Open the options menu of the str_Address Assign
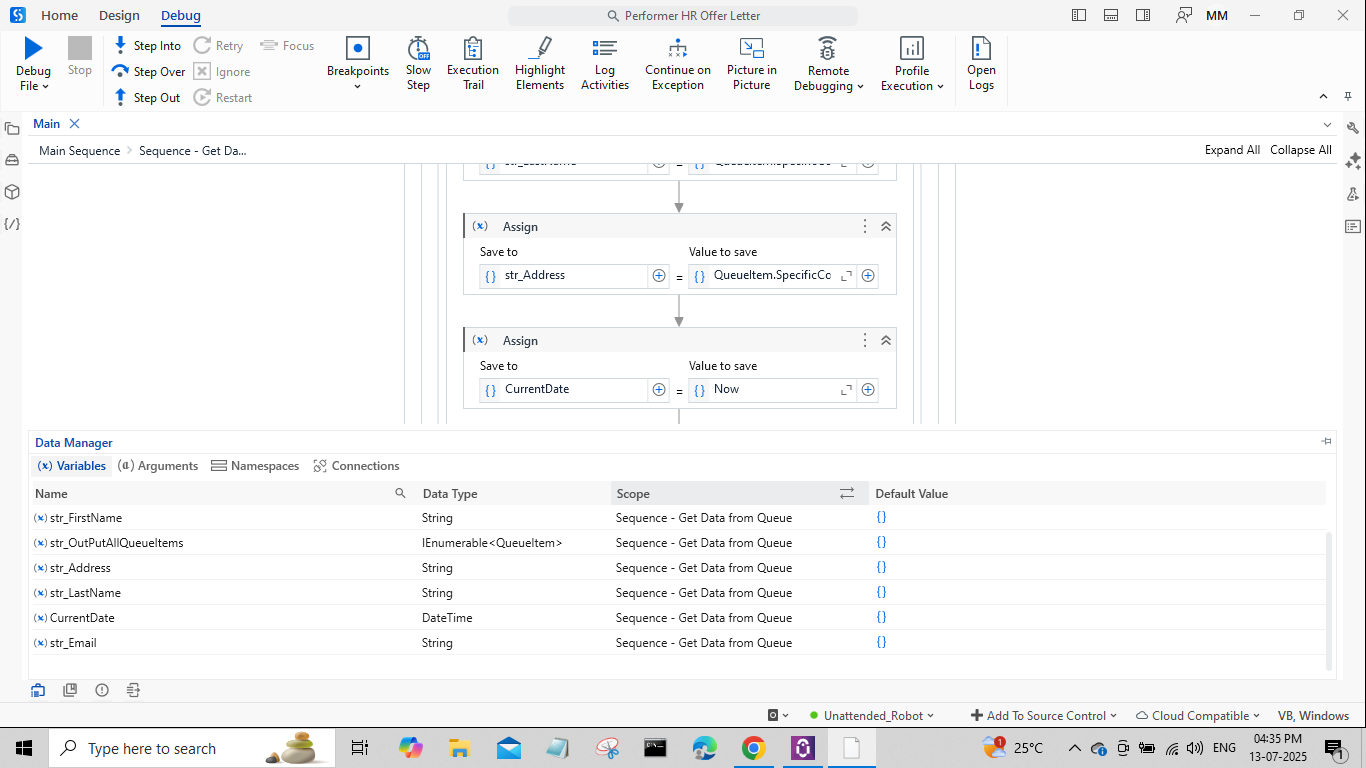Viewport: 1366px width, 768px height. 865,227
